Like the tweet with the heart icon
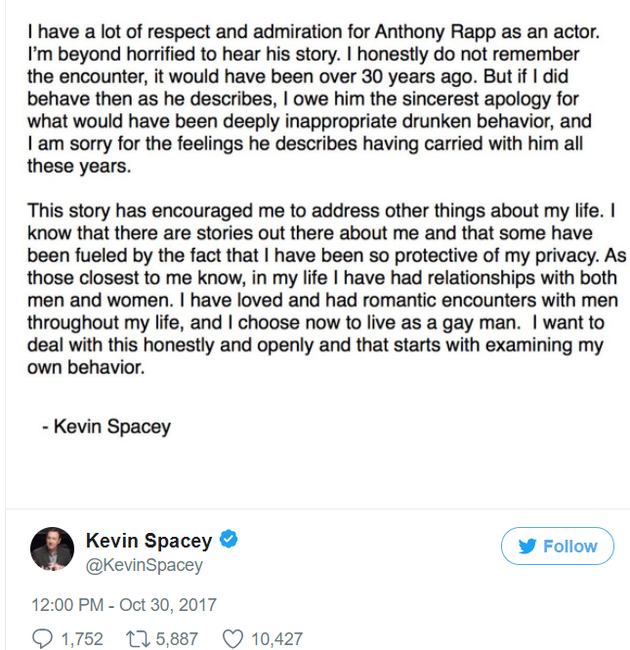This screenshot has height=650, width=630. click(233, 638)
